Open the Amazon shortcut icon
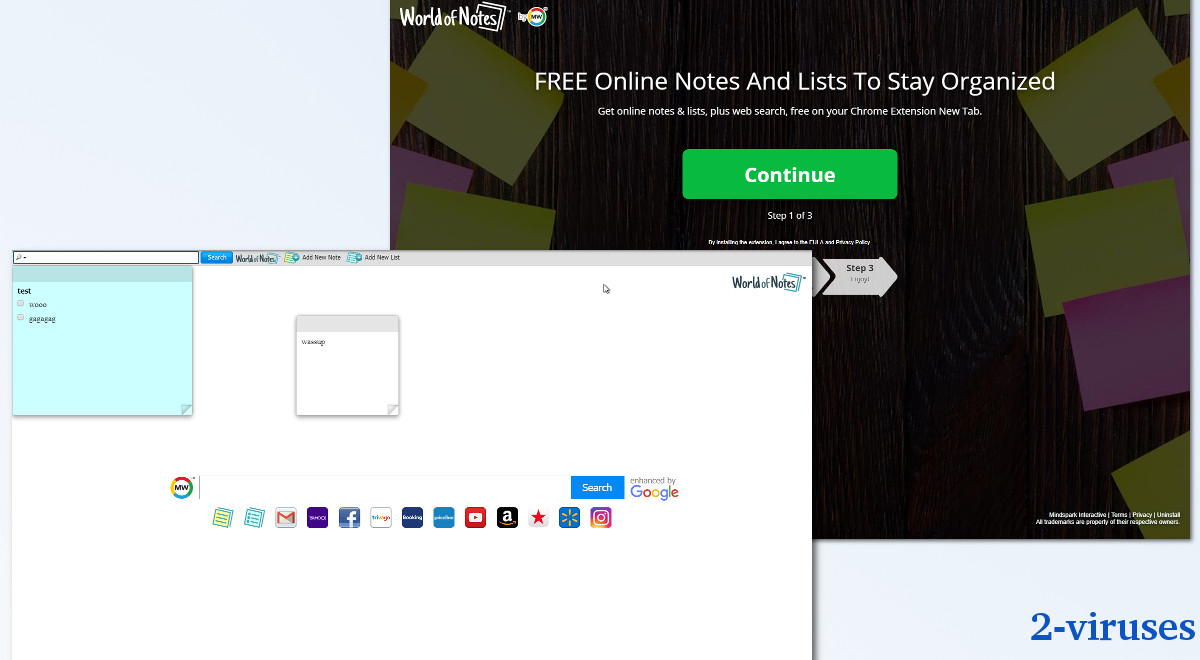Image resolution: width=1200 pixels, height=660 pixels. pos(506,517)
